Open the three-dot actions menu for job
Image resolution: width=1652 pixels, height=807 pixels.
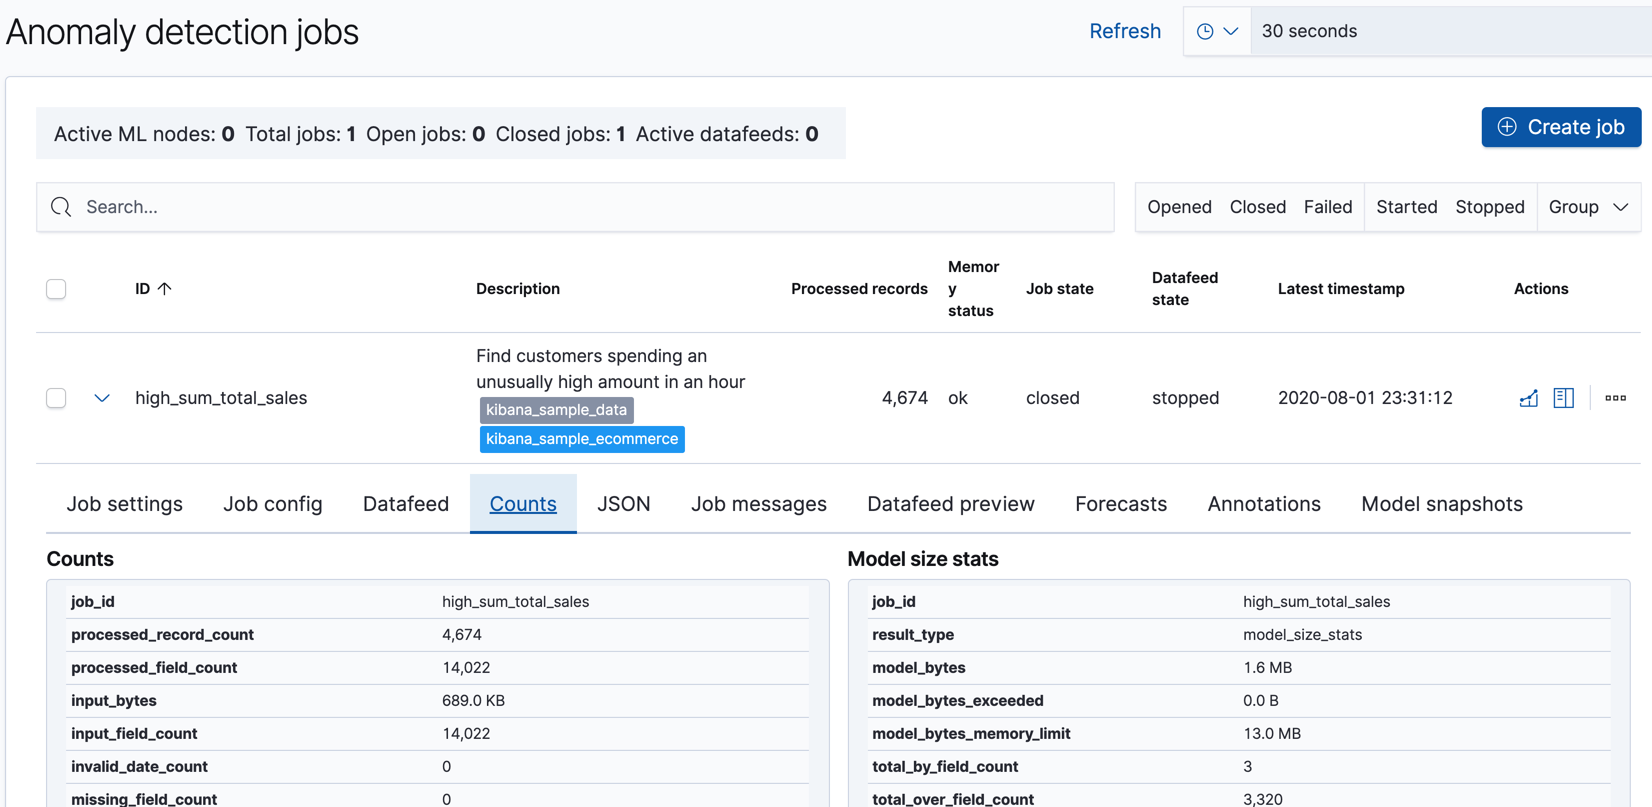coord(1615,398)
